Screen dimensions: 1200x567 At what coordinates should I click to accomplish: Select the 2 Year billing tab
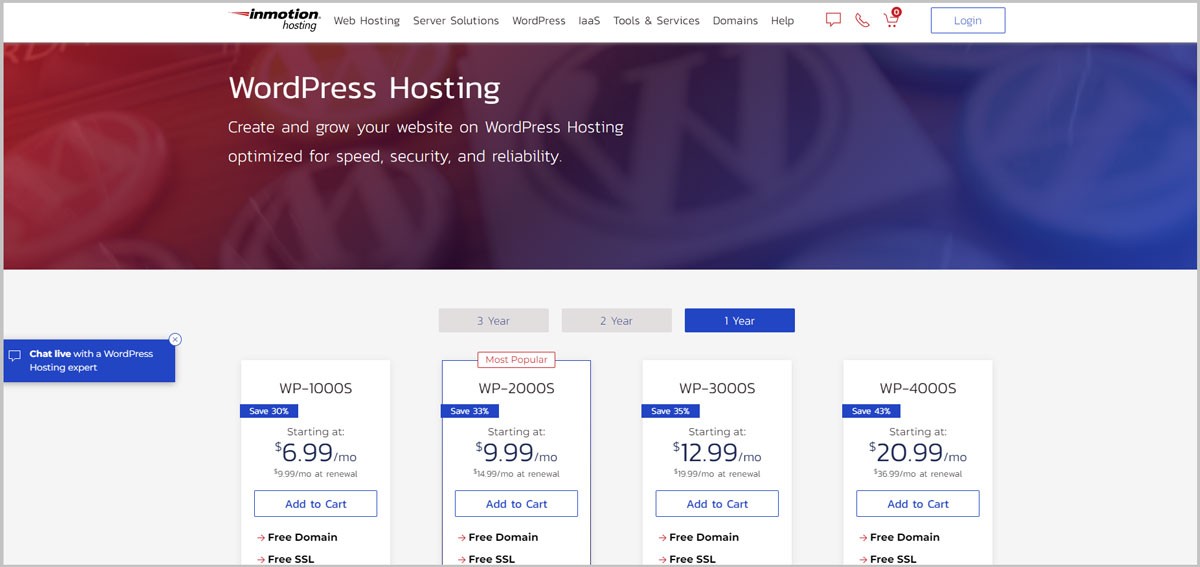pos(616,320)
